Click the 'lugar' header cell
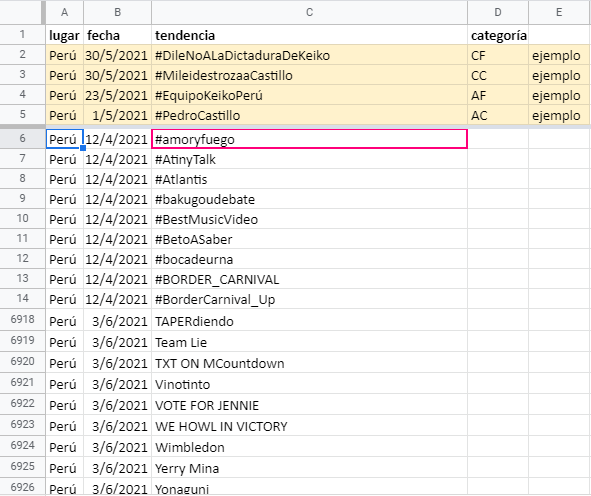The height and width of the screenshot is (496, 591). (x=64, y=35)
